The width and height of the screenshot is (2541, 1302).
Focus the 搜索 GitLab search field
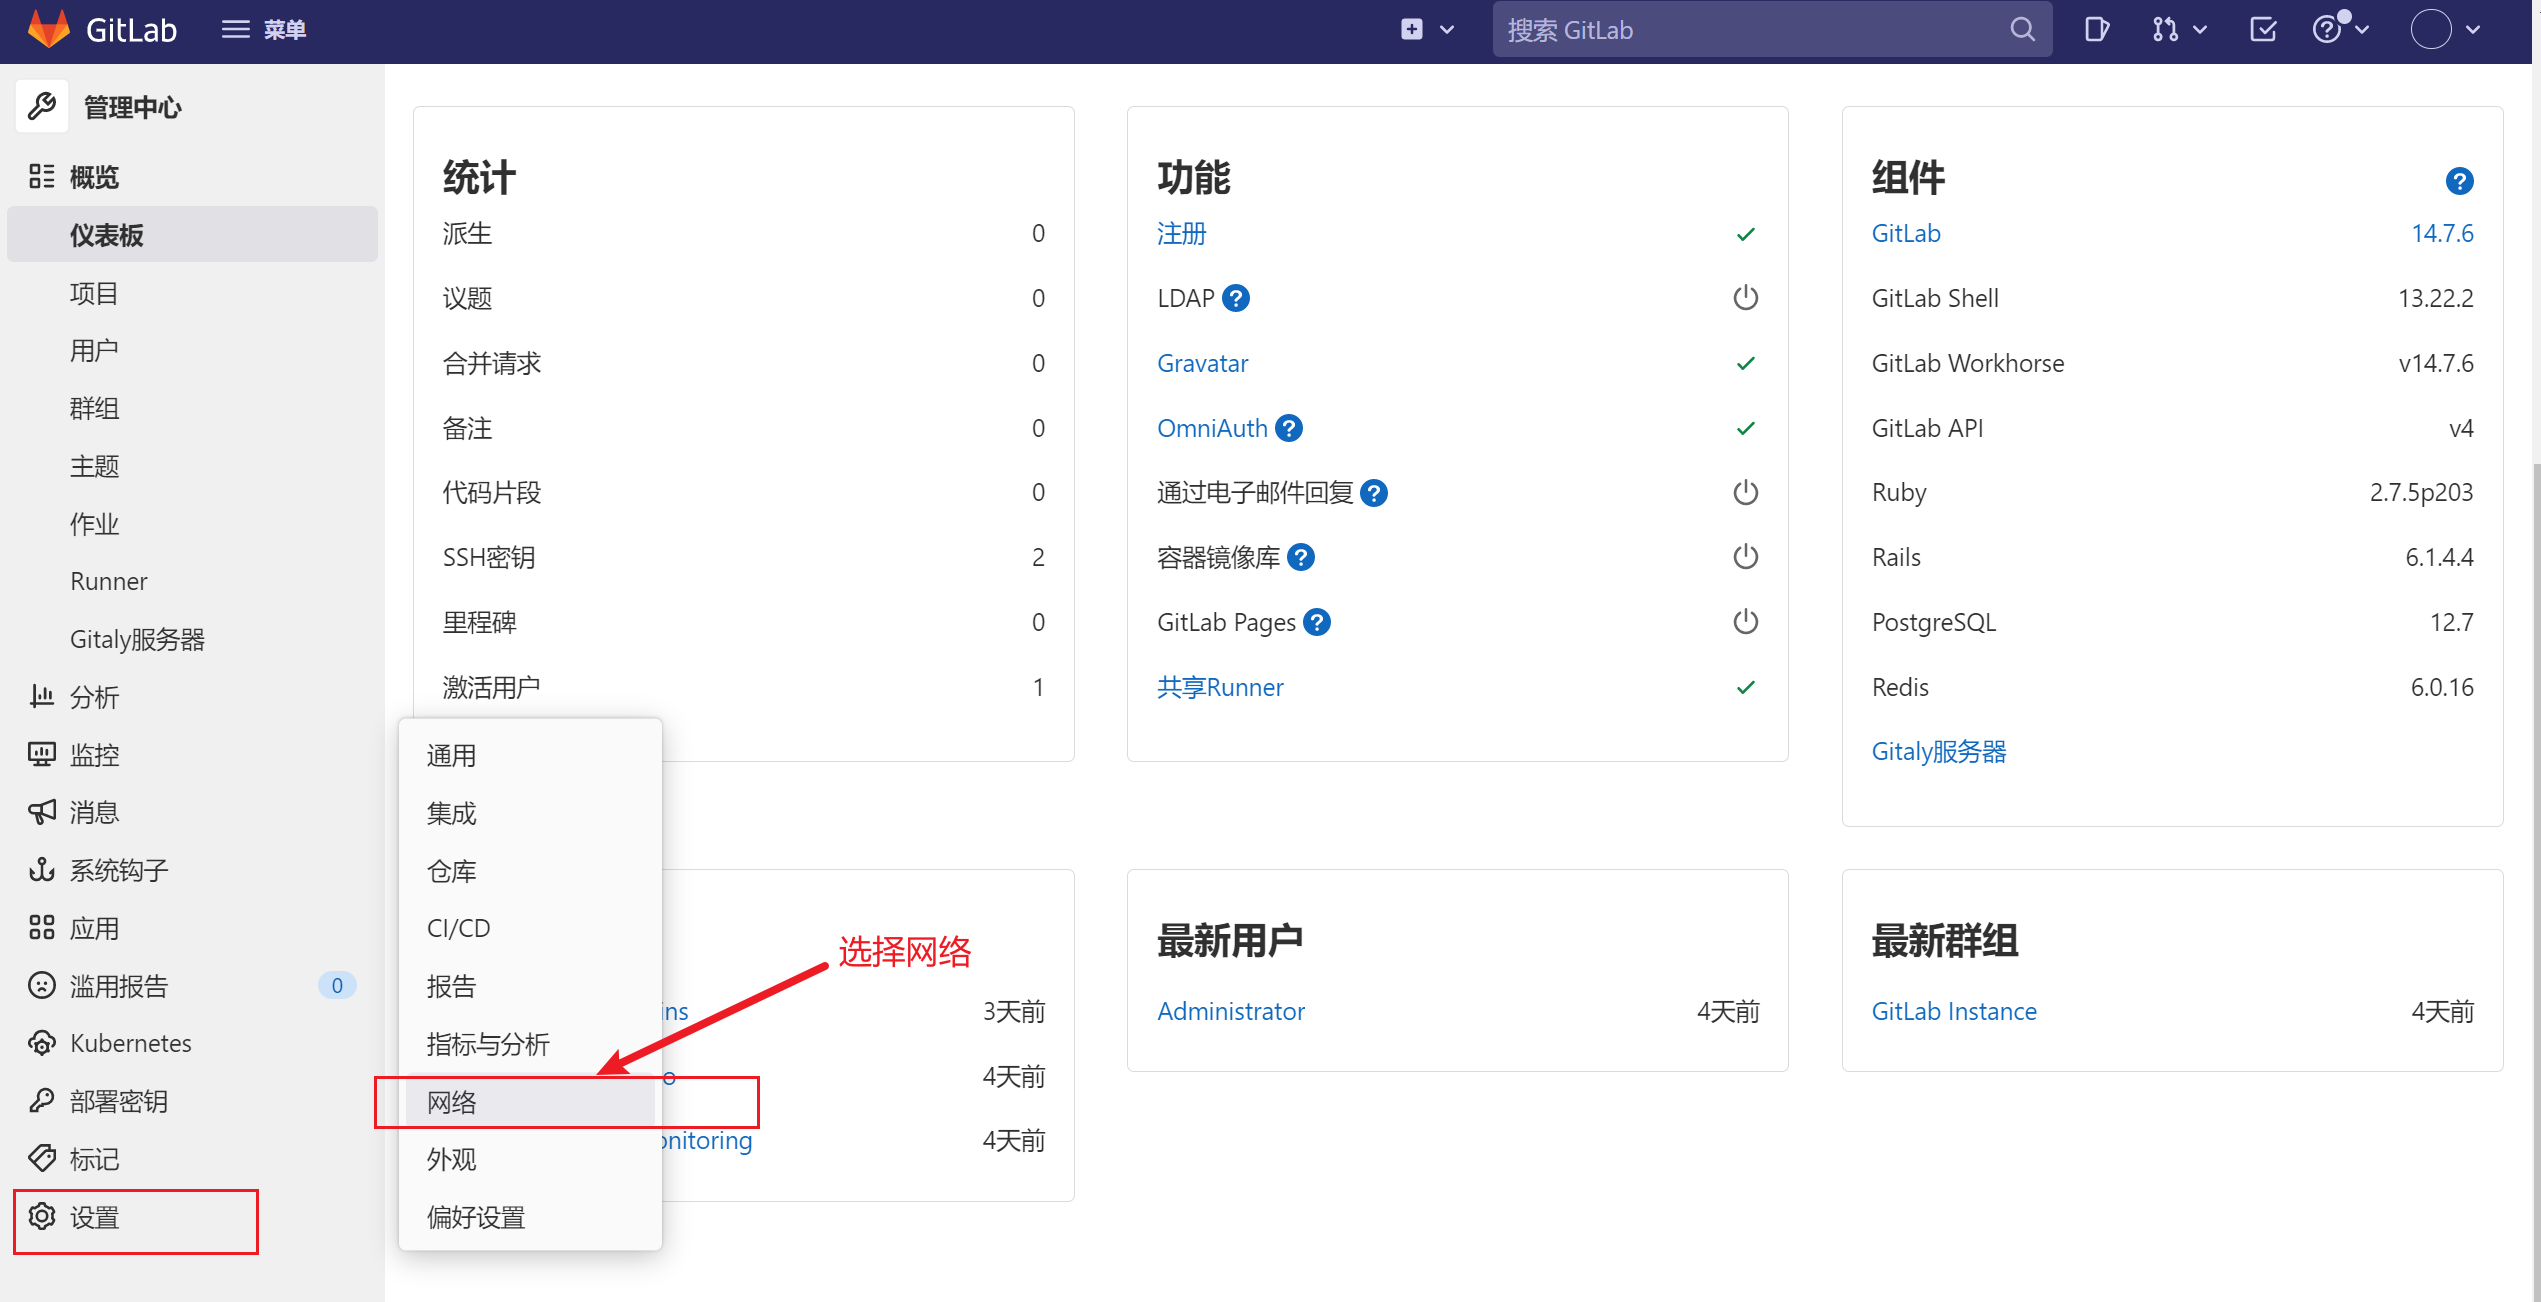tap(1772, 30)
